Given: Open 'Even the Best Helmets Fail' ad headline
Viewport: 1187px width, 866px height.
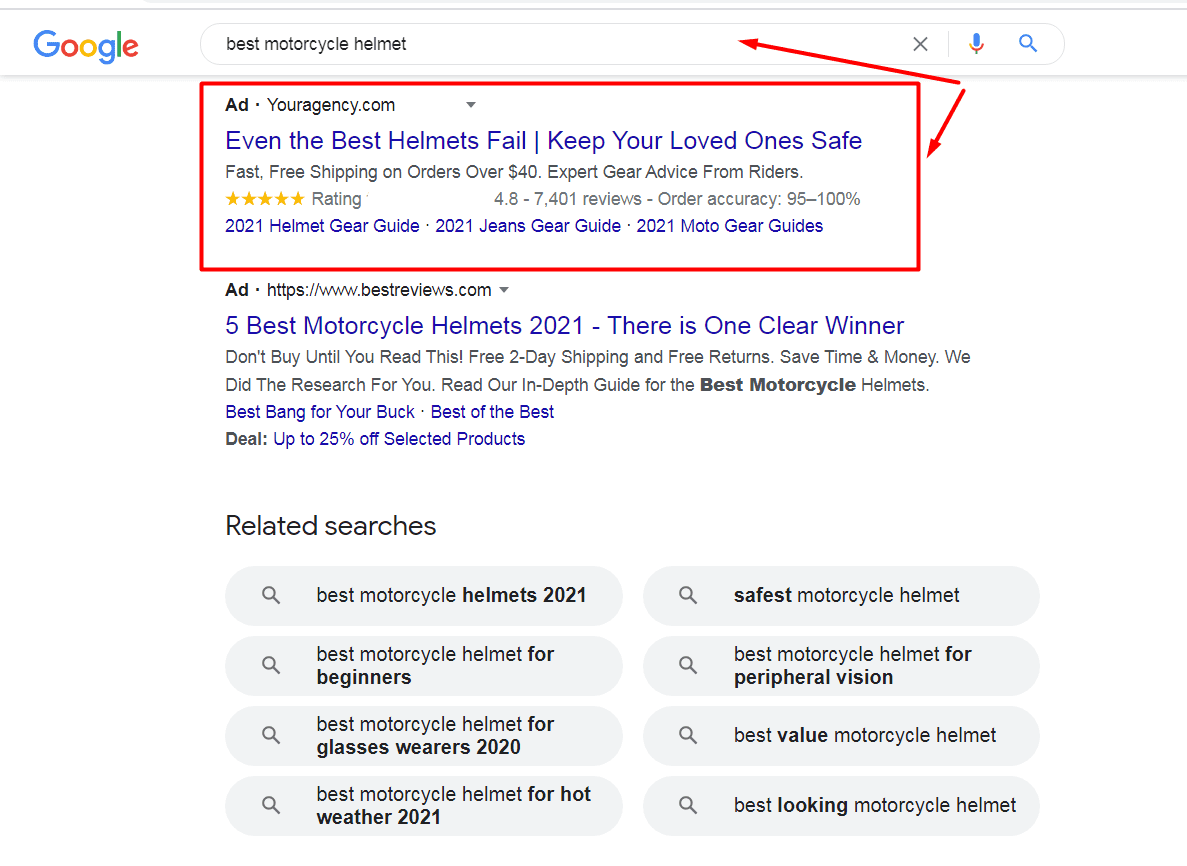Looking at the screenshot, I should click(544, 141).
